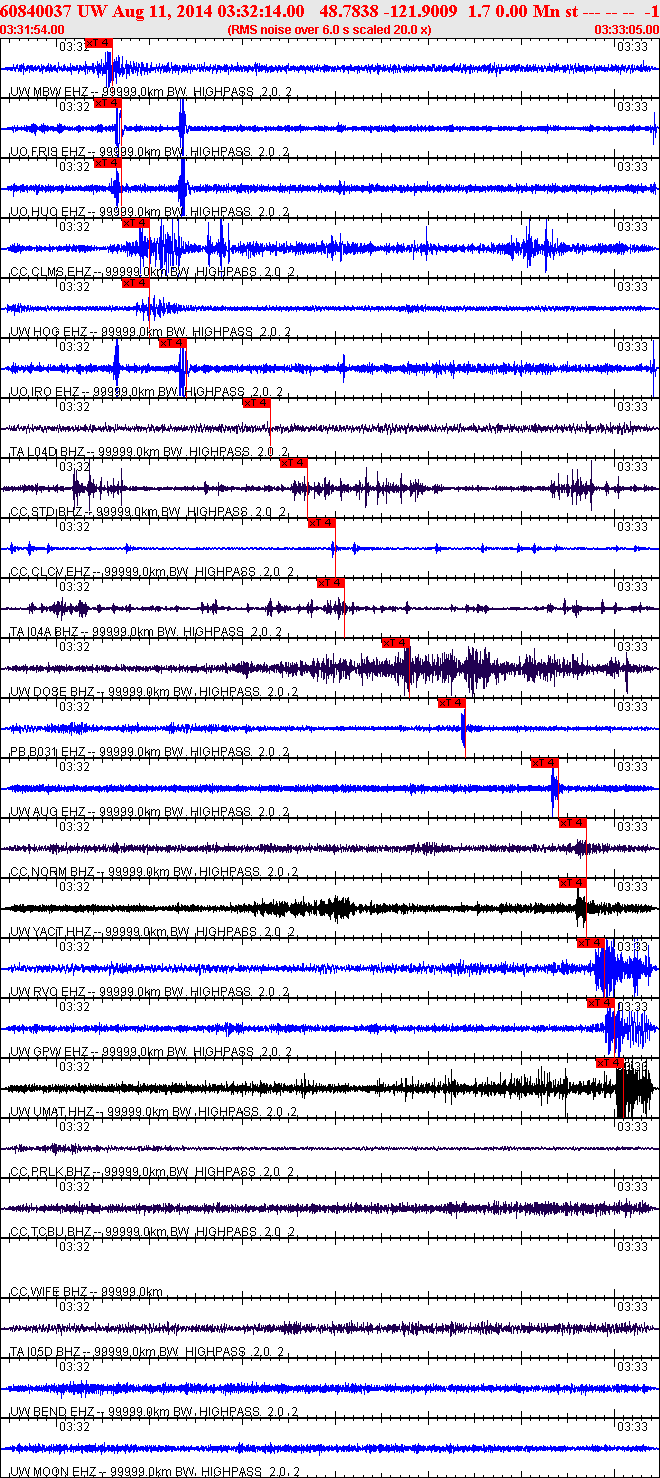Viewport: 660px width, 1478px height.
Task: Click the red pick flag on DOSE trace
Action: coord(396,643)
